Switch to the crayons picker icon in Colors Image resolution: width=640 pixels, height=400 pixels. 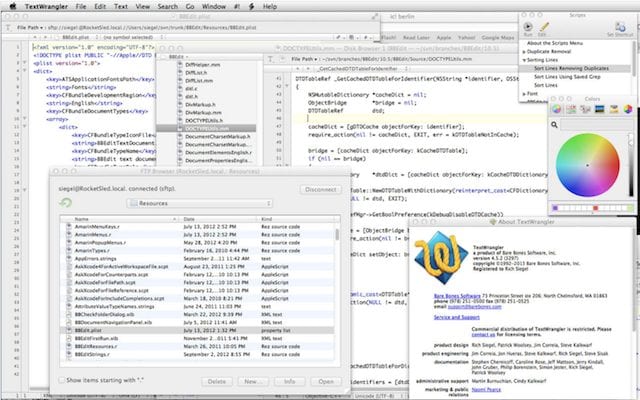click(615, 109)
